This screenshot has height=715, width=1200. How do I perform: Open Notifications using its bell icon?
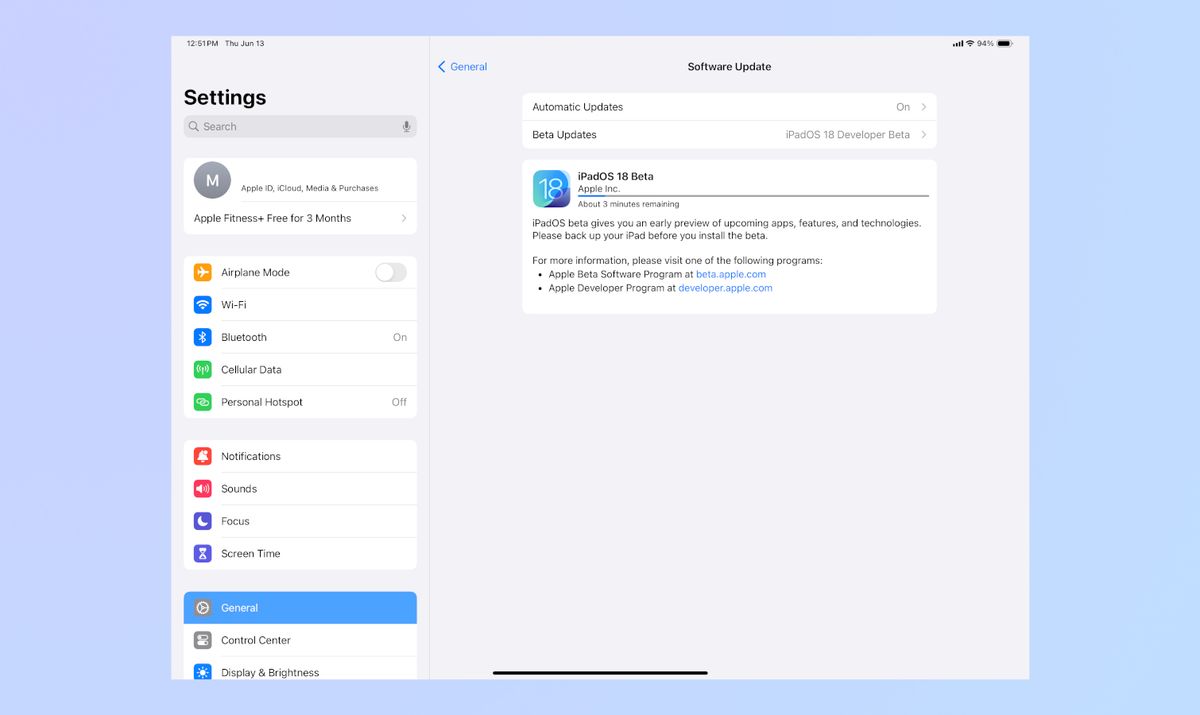pyautogui.click(x=203, y=455)
